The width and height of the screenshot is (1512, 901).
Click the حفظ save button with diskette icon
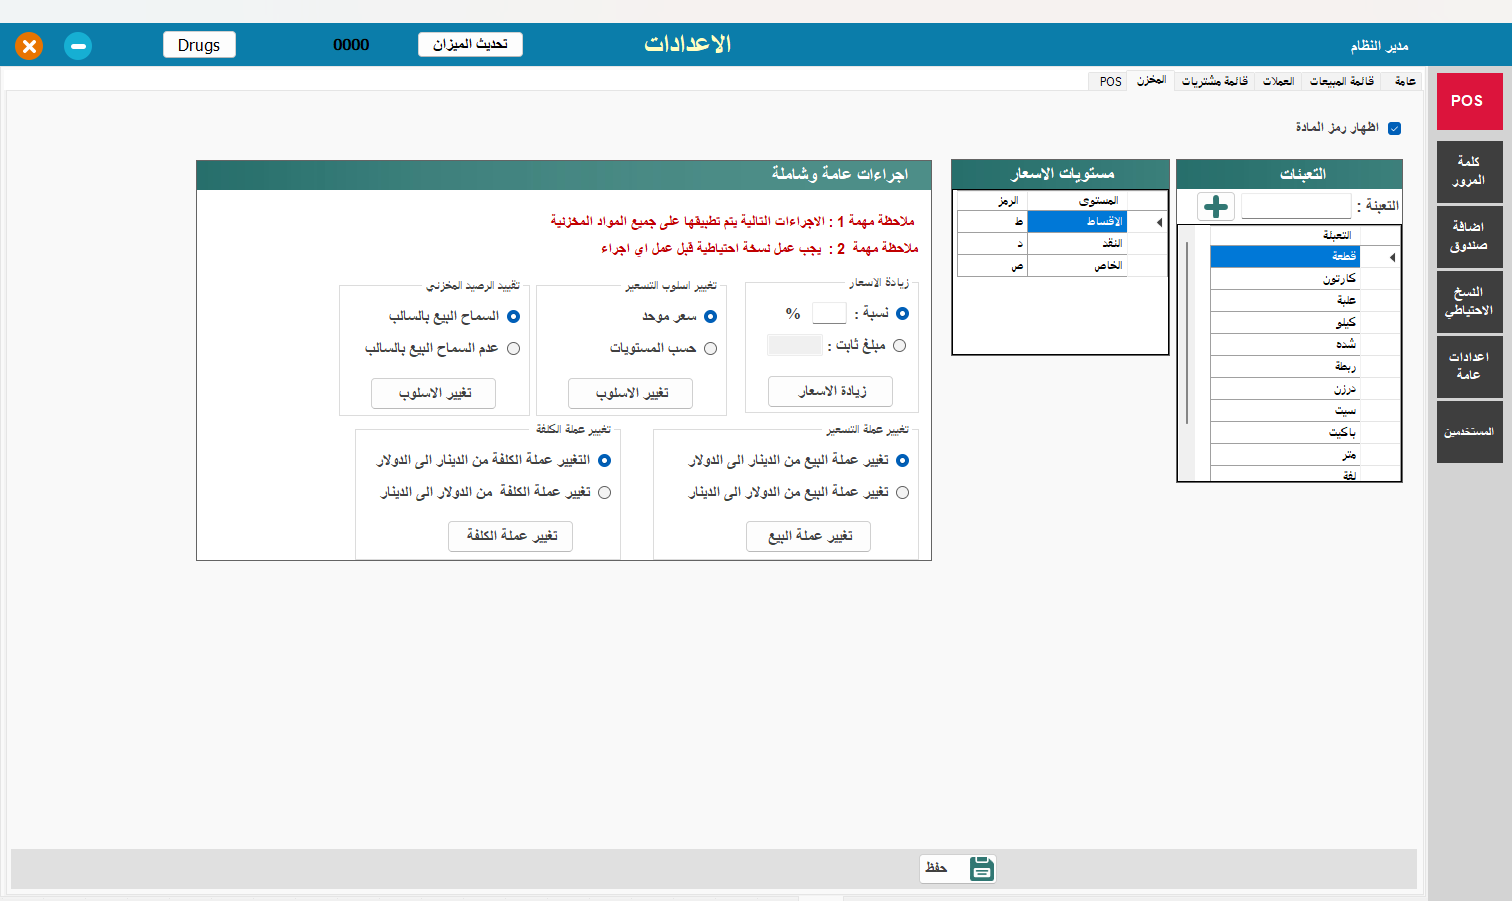(x=958, y=868)
